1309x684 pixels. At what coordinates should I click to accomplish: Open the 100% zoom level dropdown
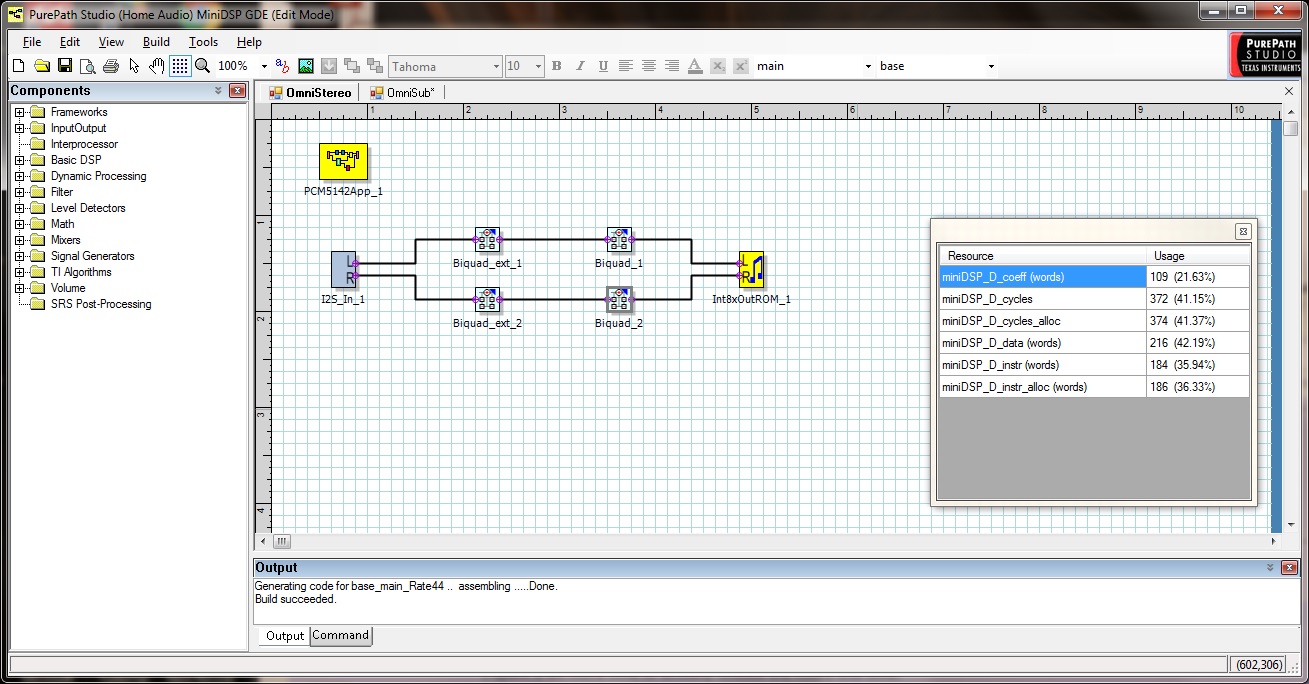tap(264, 66)
